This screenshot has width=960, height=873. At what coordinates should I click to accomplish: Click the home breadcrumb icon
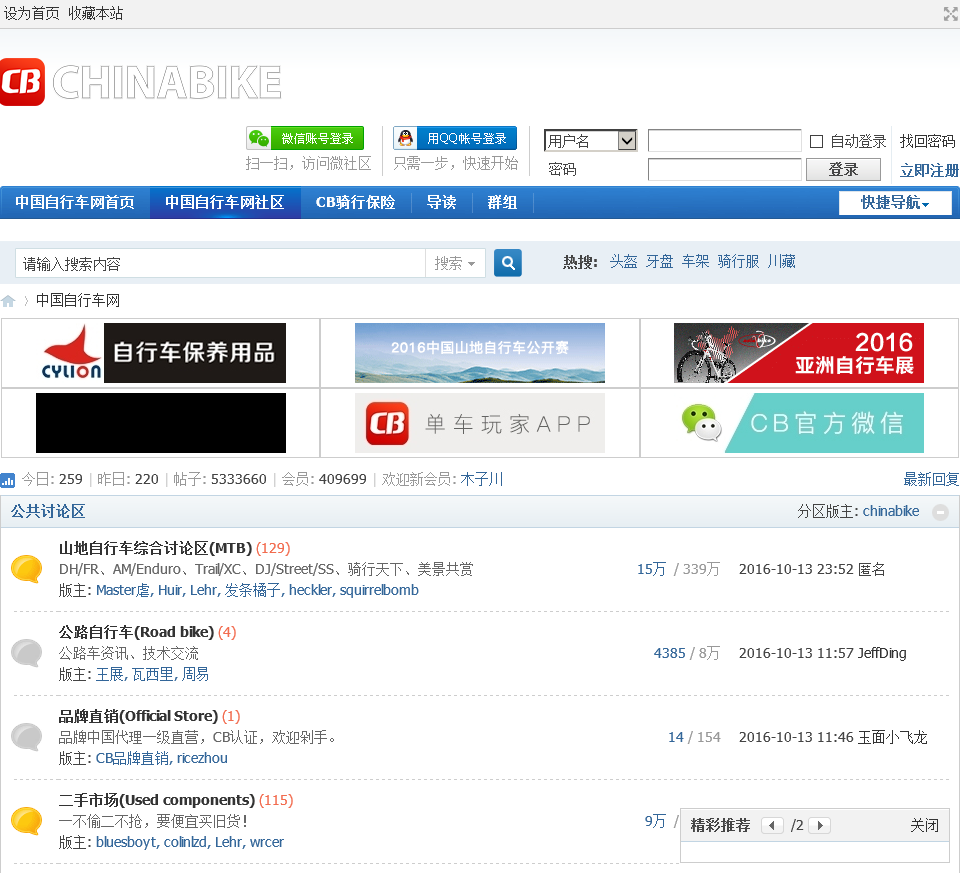click(8, 301)
